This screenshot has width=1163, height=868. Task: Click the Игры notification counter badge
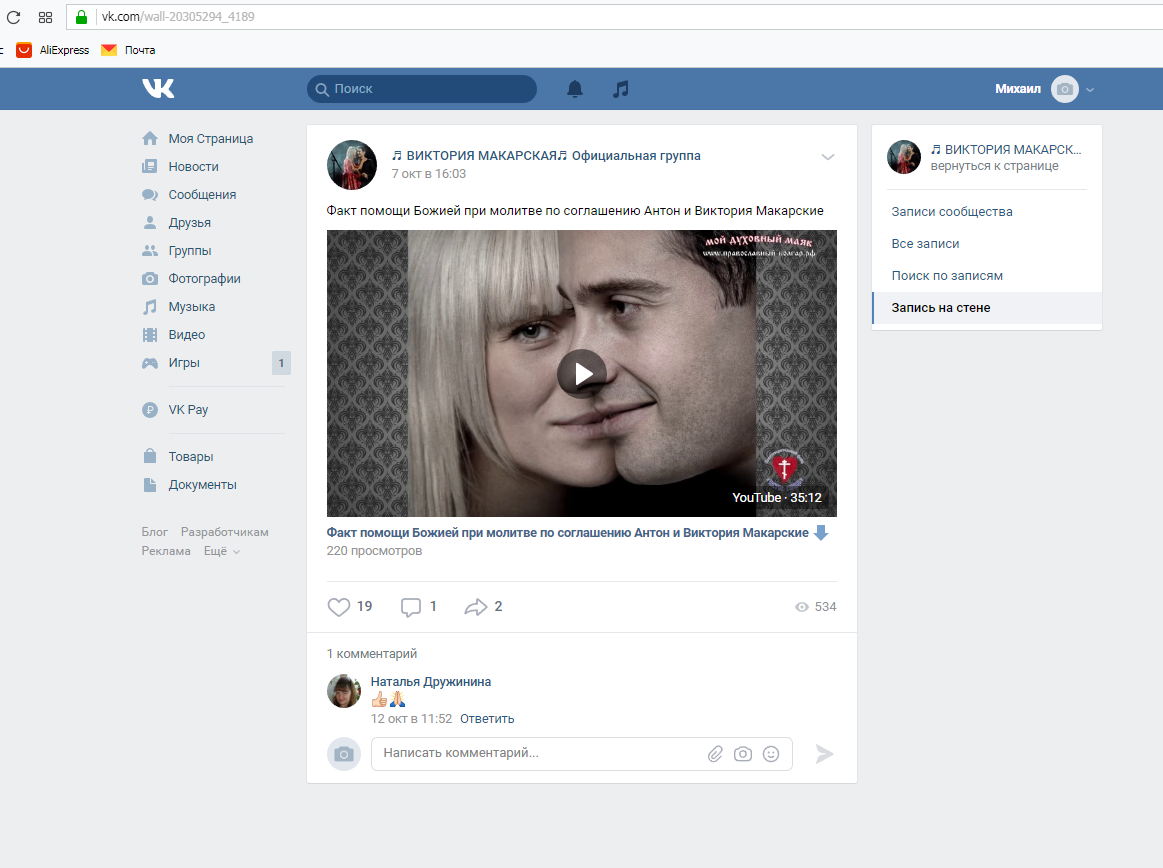pos(281,363)
